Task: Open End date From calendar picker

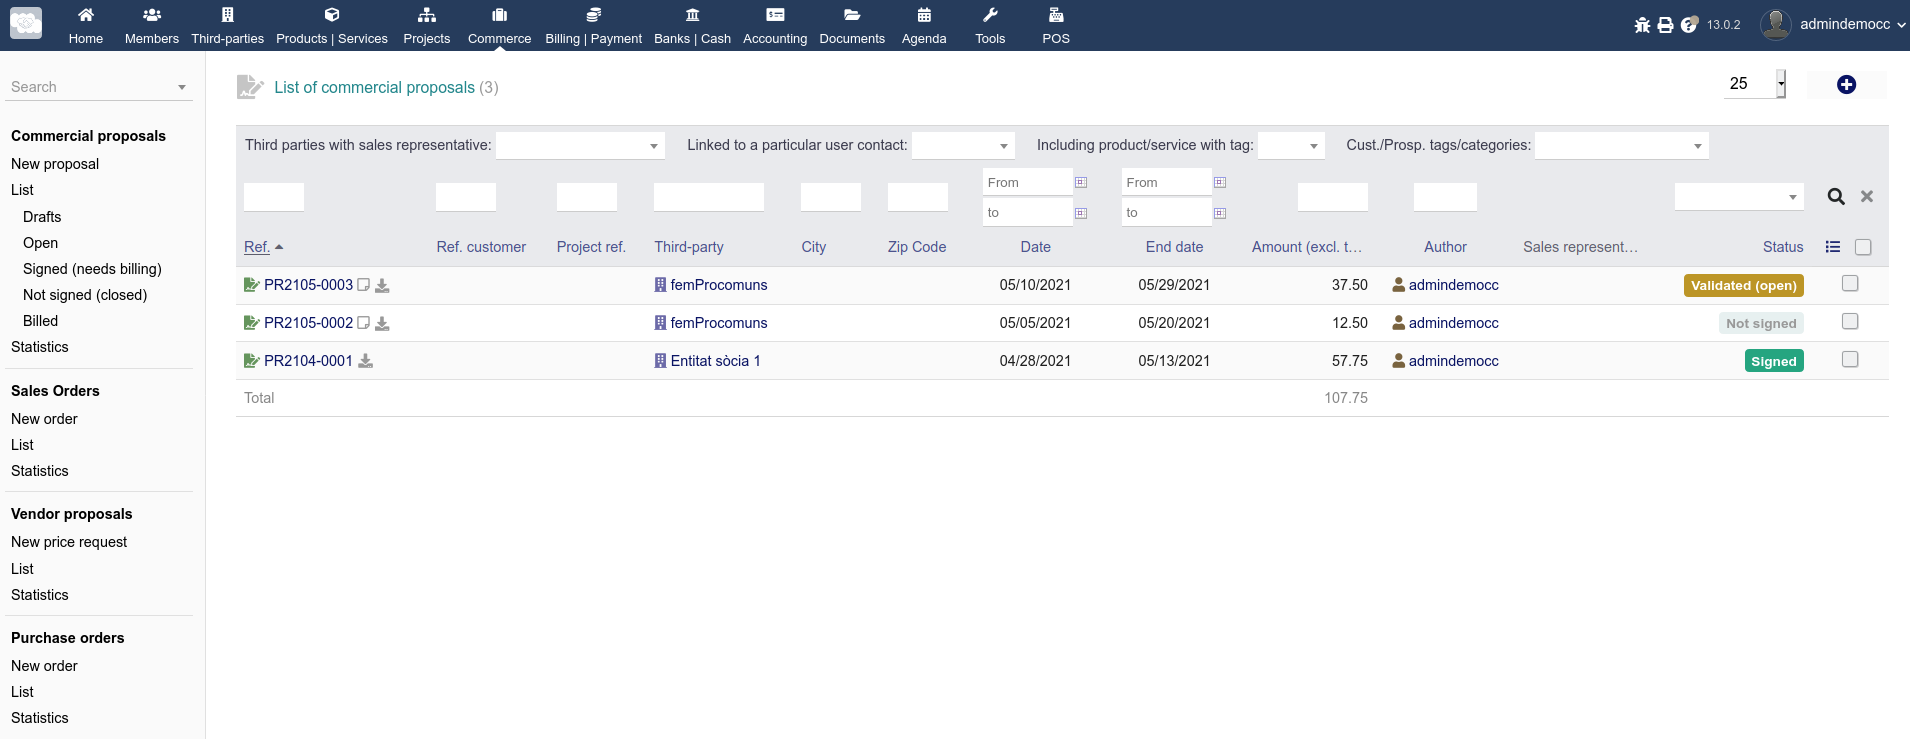Action: 1220,182
